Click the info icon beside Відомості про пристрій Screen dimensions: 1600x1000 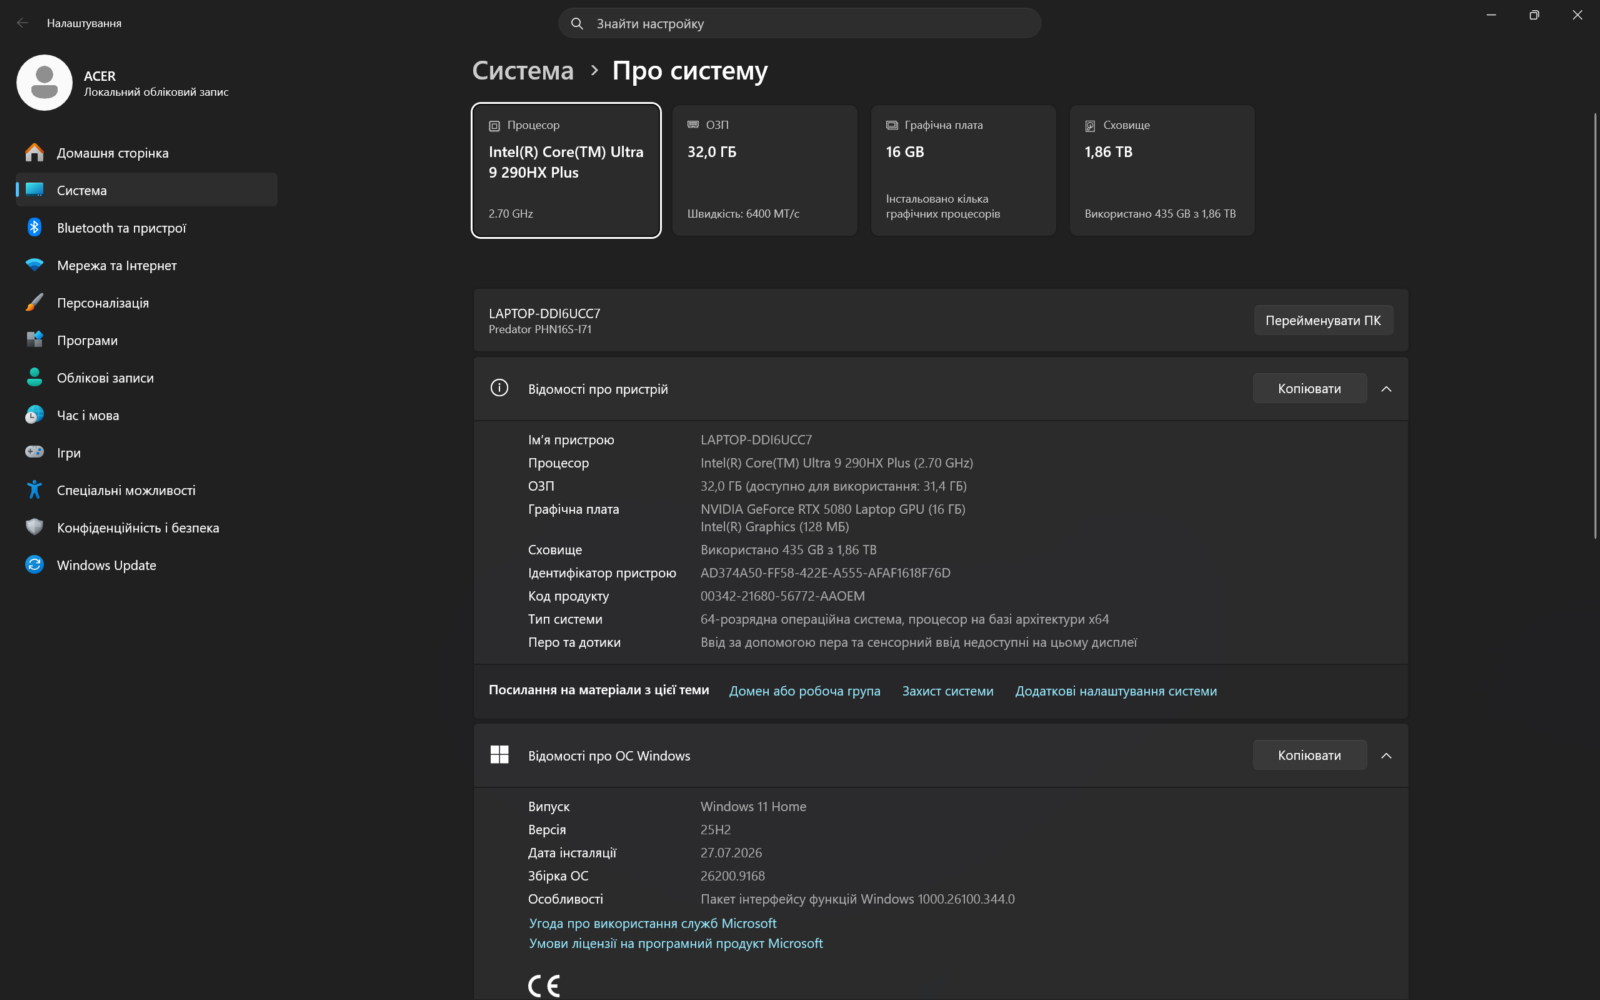(499, 388)
